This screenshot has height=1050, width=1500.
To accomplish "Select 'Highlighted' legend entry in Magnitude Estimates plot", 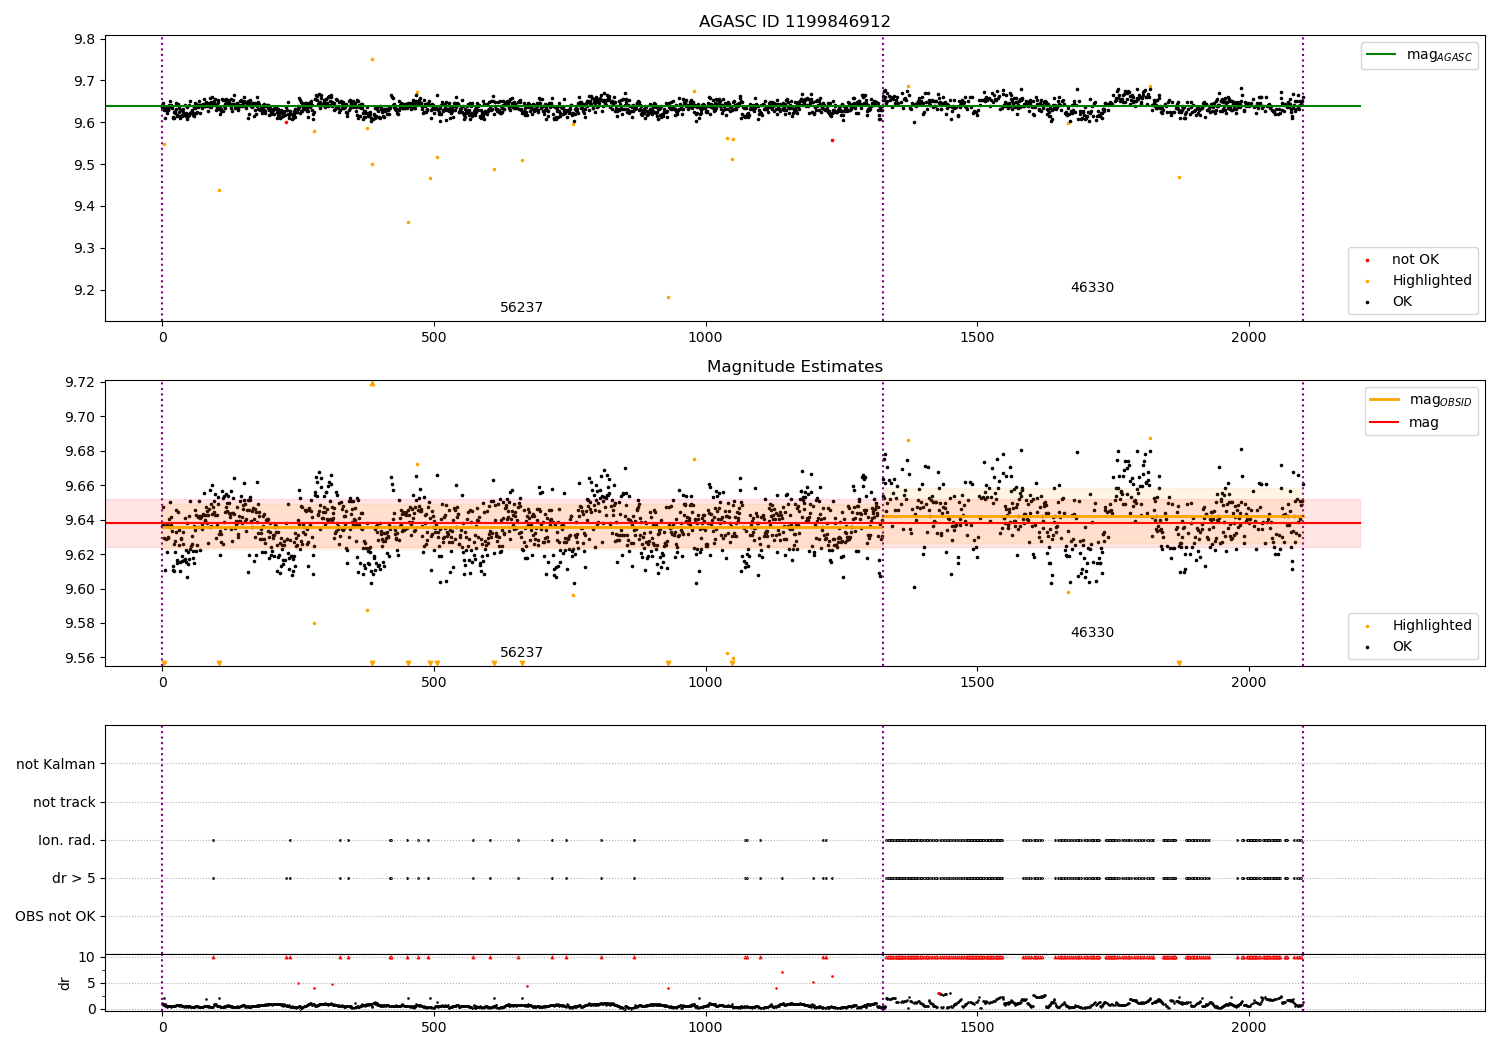I will pyautogui.click(x=1432, y=625).
